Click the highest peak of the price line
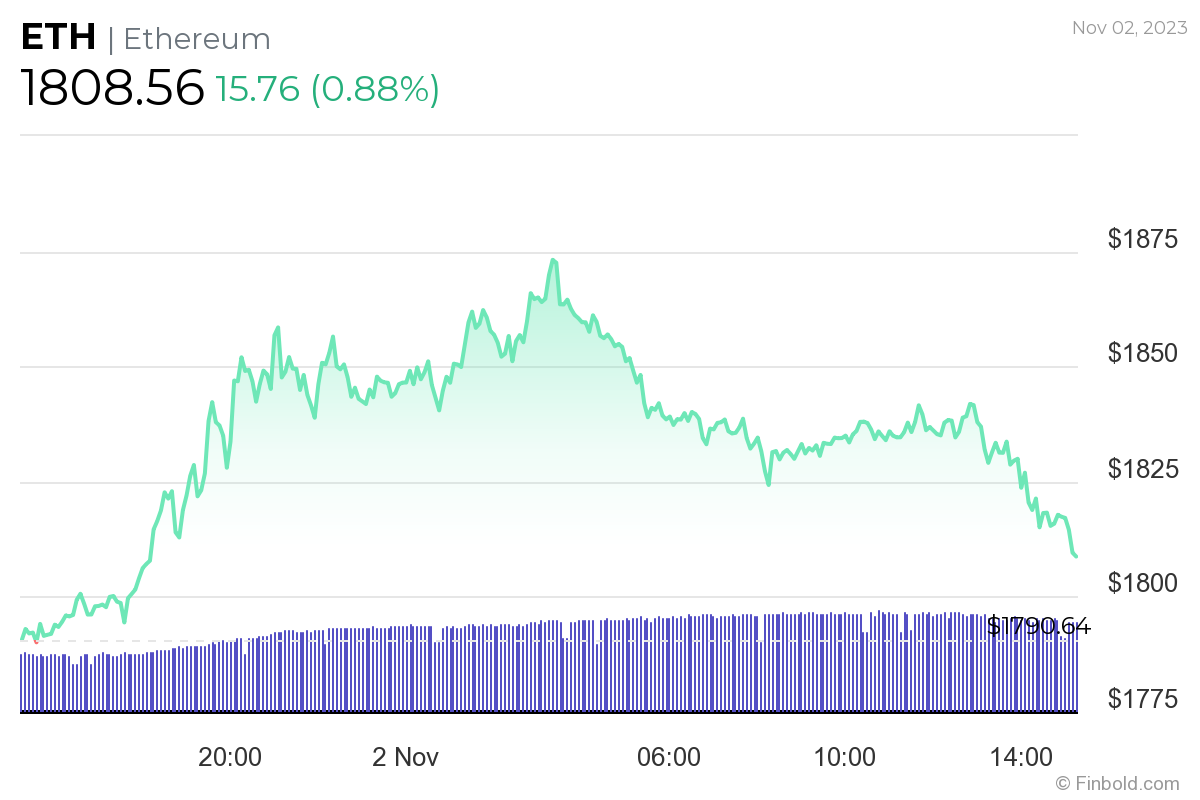Image resolution: width=1200 pixels, height=800 pixels. pyautogui.click(x=552, y=261)
